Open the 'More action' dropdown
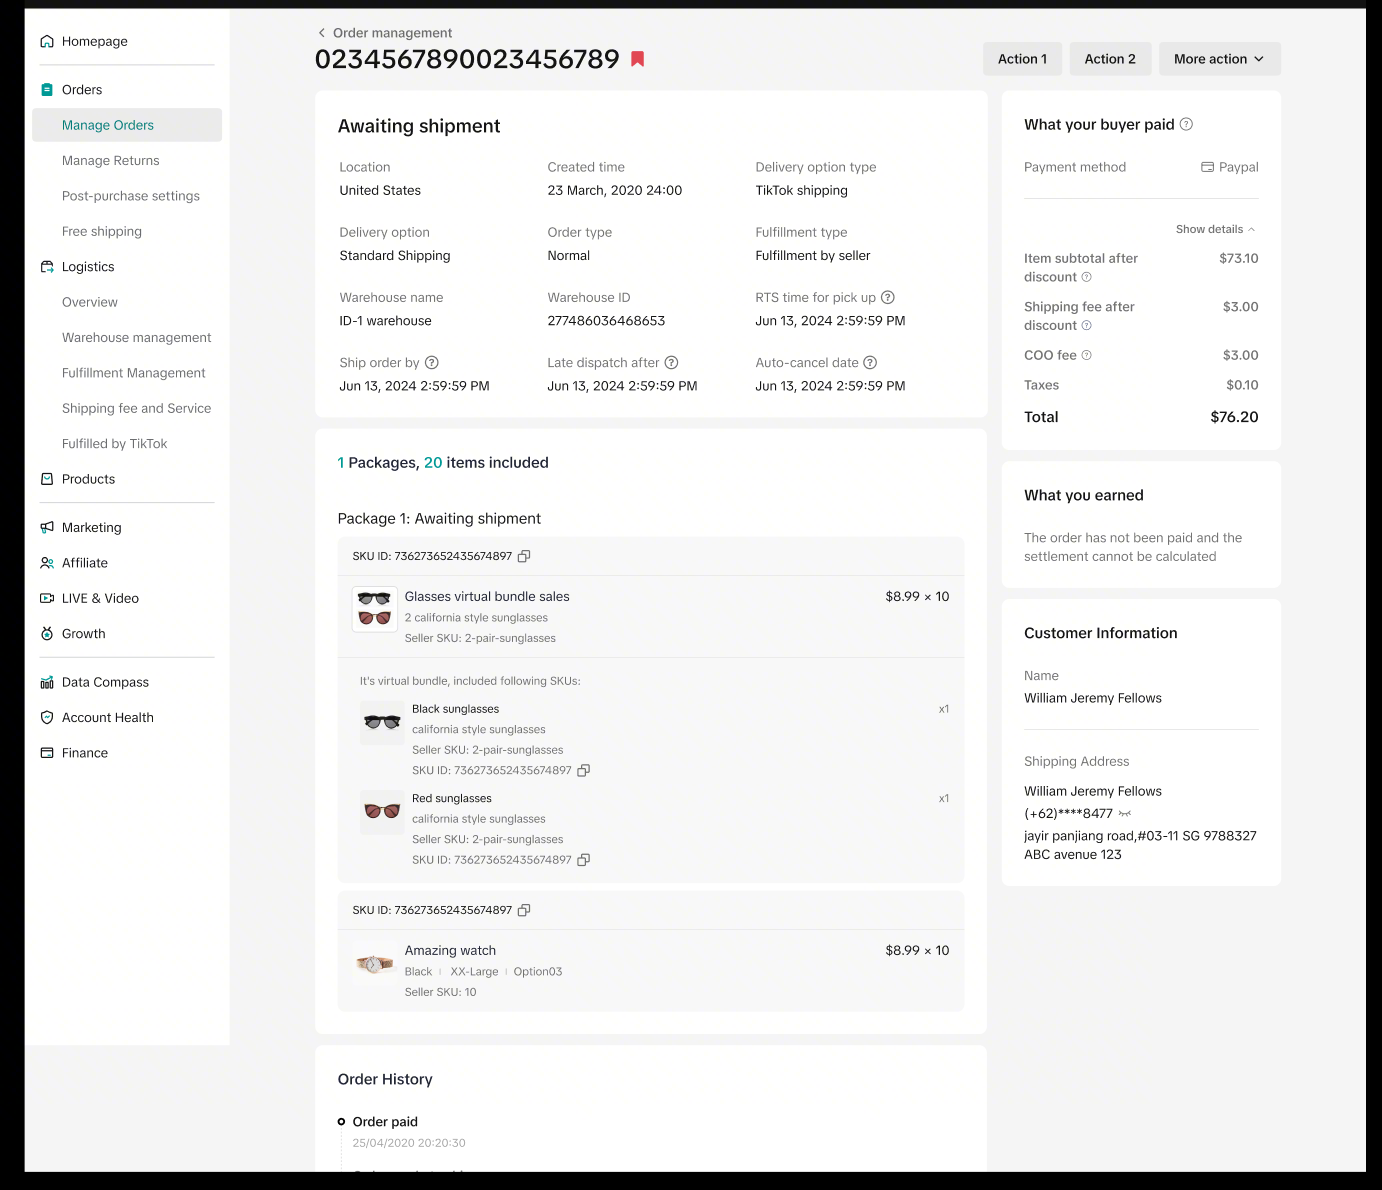The width and height of the screenshot is (1382, 1190). pyautogui.click(x=1220, y=59)
